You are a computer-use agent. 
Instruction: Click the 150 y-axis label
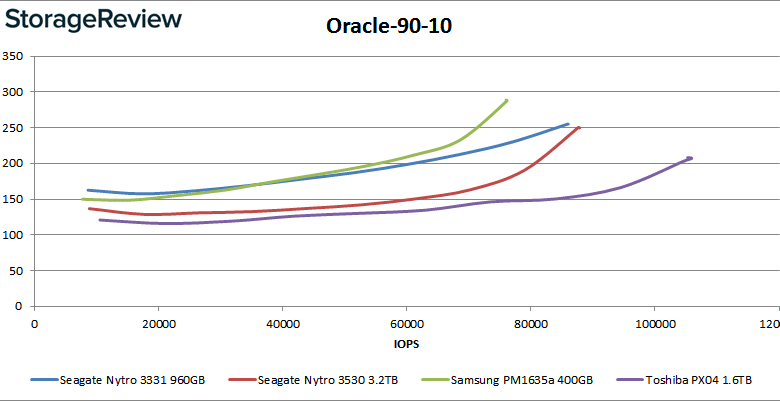pyautogui.click(x=12, y=200)
